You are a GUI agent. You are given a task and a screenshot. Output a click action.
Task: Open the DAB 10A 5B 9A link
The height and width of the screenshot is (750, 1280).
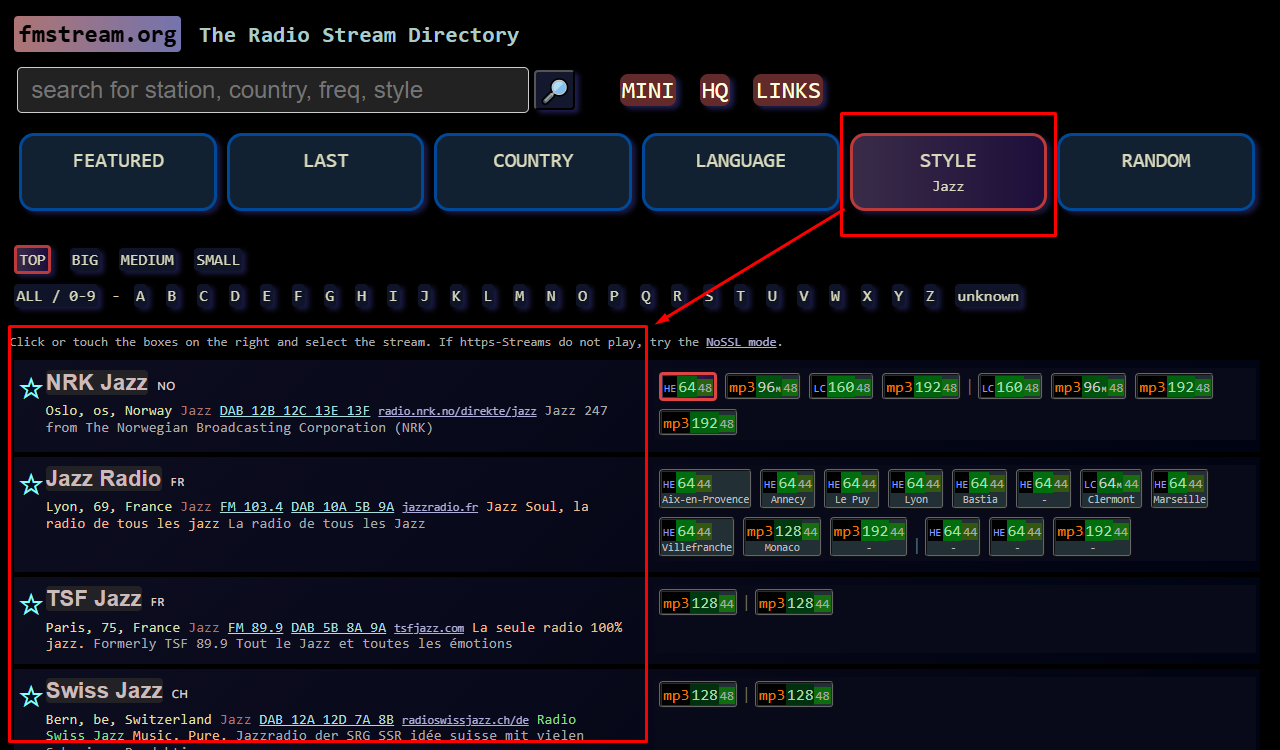(343, 507)
